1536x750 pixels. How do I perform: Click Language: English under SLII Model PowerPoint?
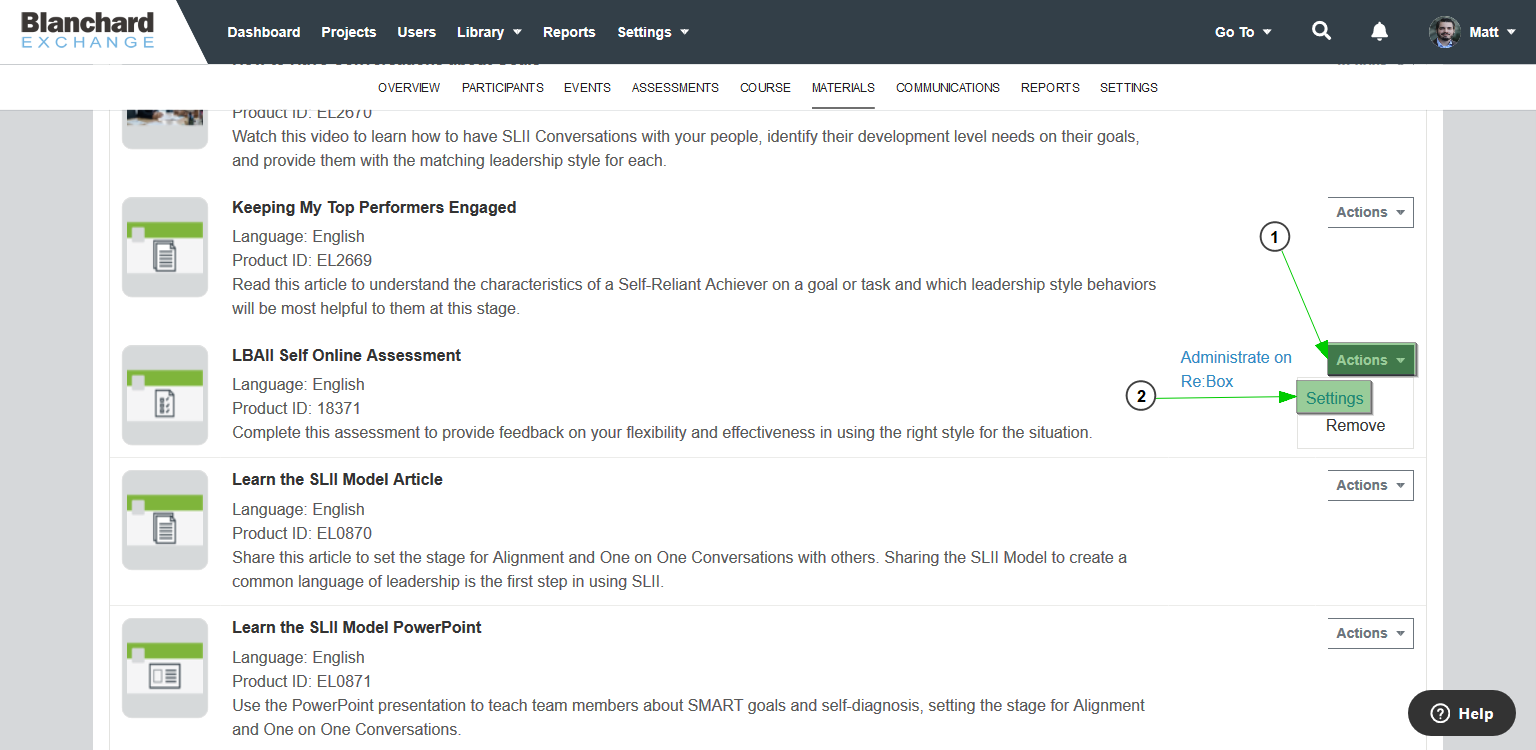coord(298,657)
